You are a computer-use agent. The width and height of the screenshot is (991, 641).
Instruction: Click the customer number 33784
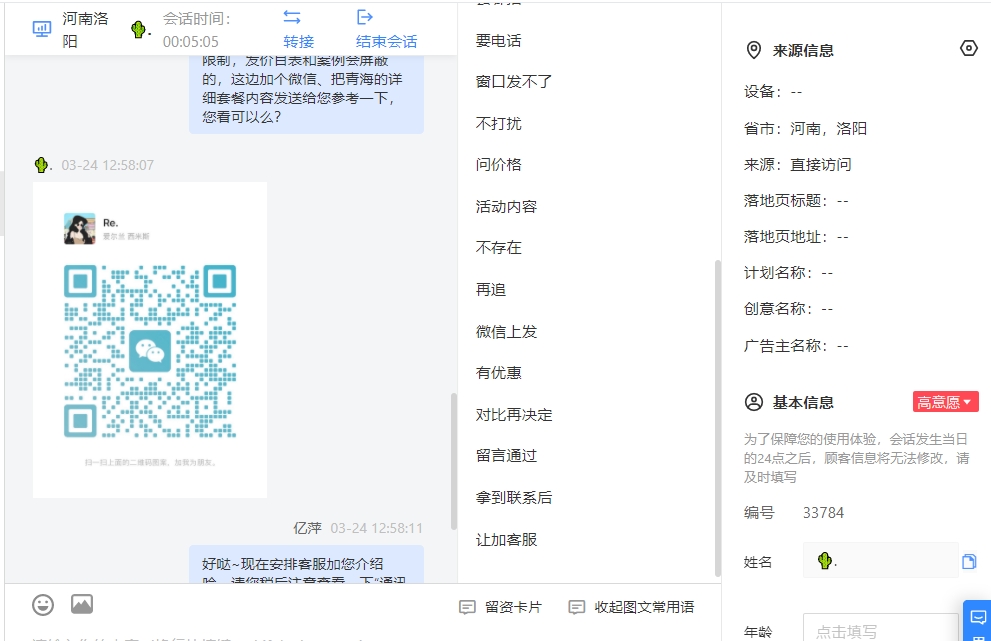coord(823,513)
